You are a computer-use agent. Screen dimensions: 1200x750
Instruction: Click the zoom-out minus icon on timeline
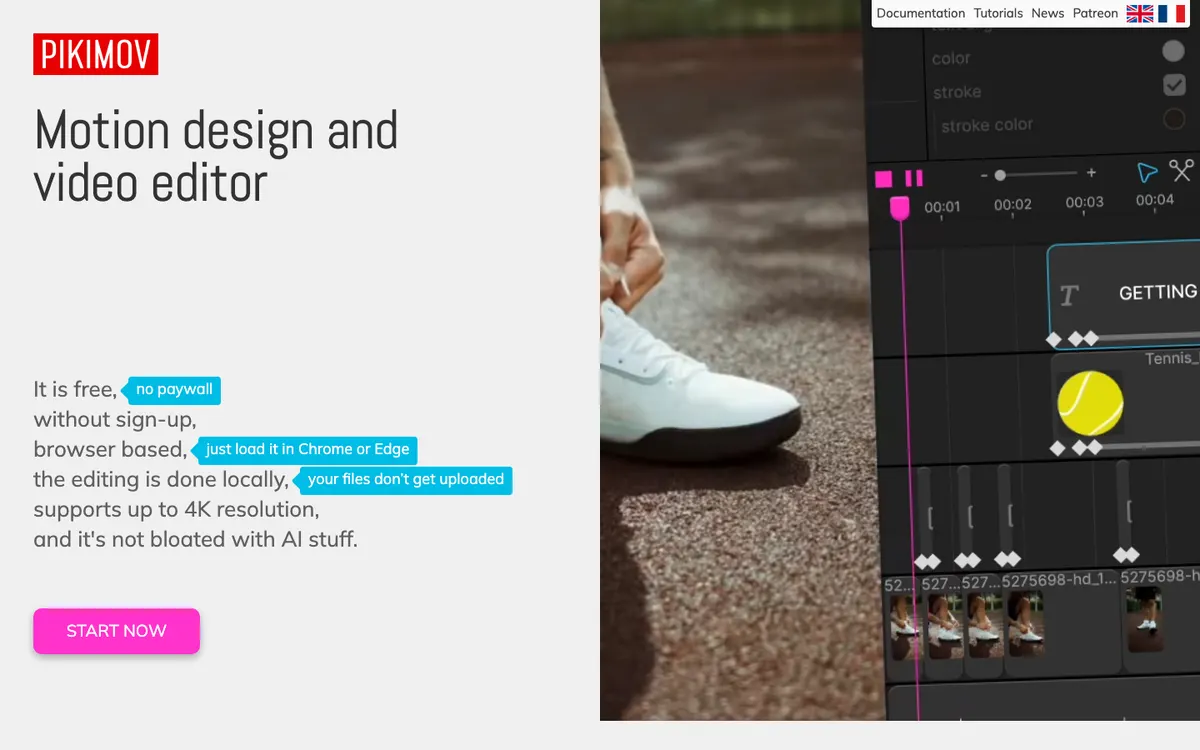pos(984,175)
